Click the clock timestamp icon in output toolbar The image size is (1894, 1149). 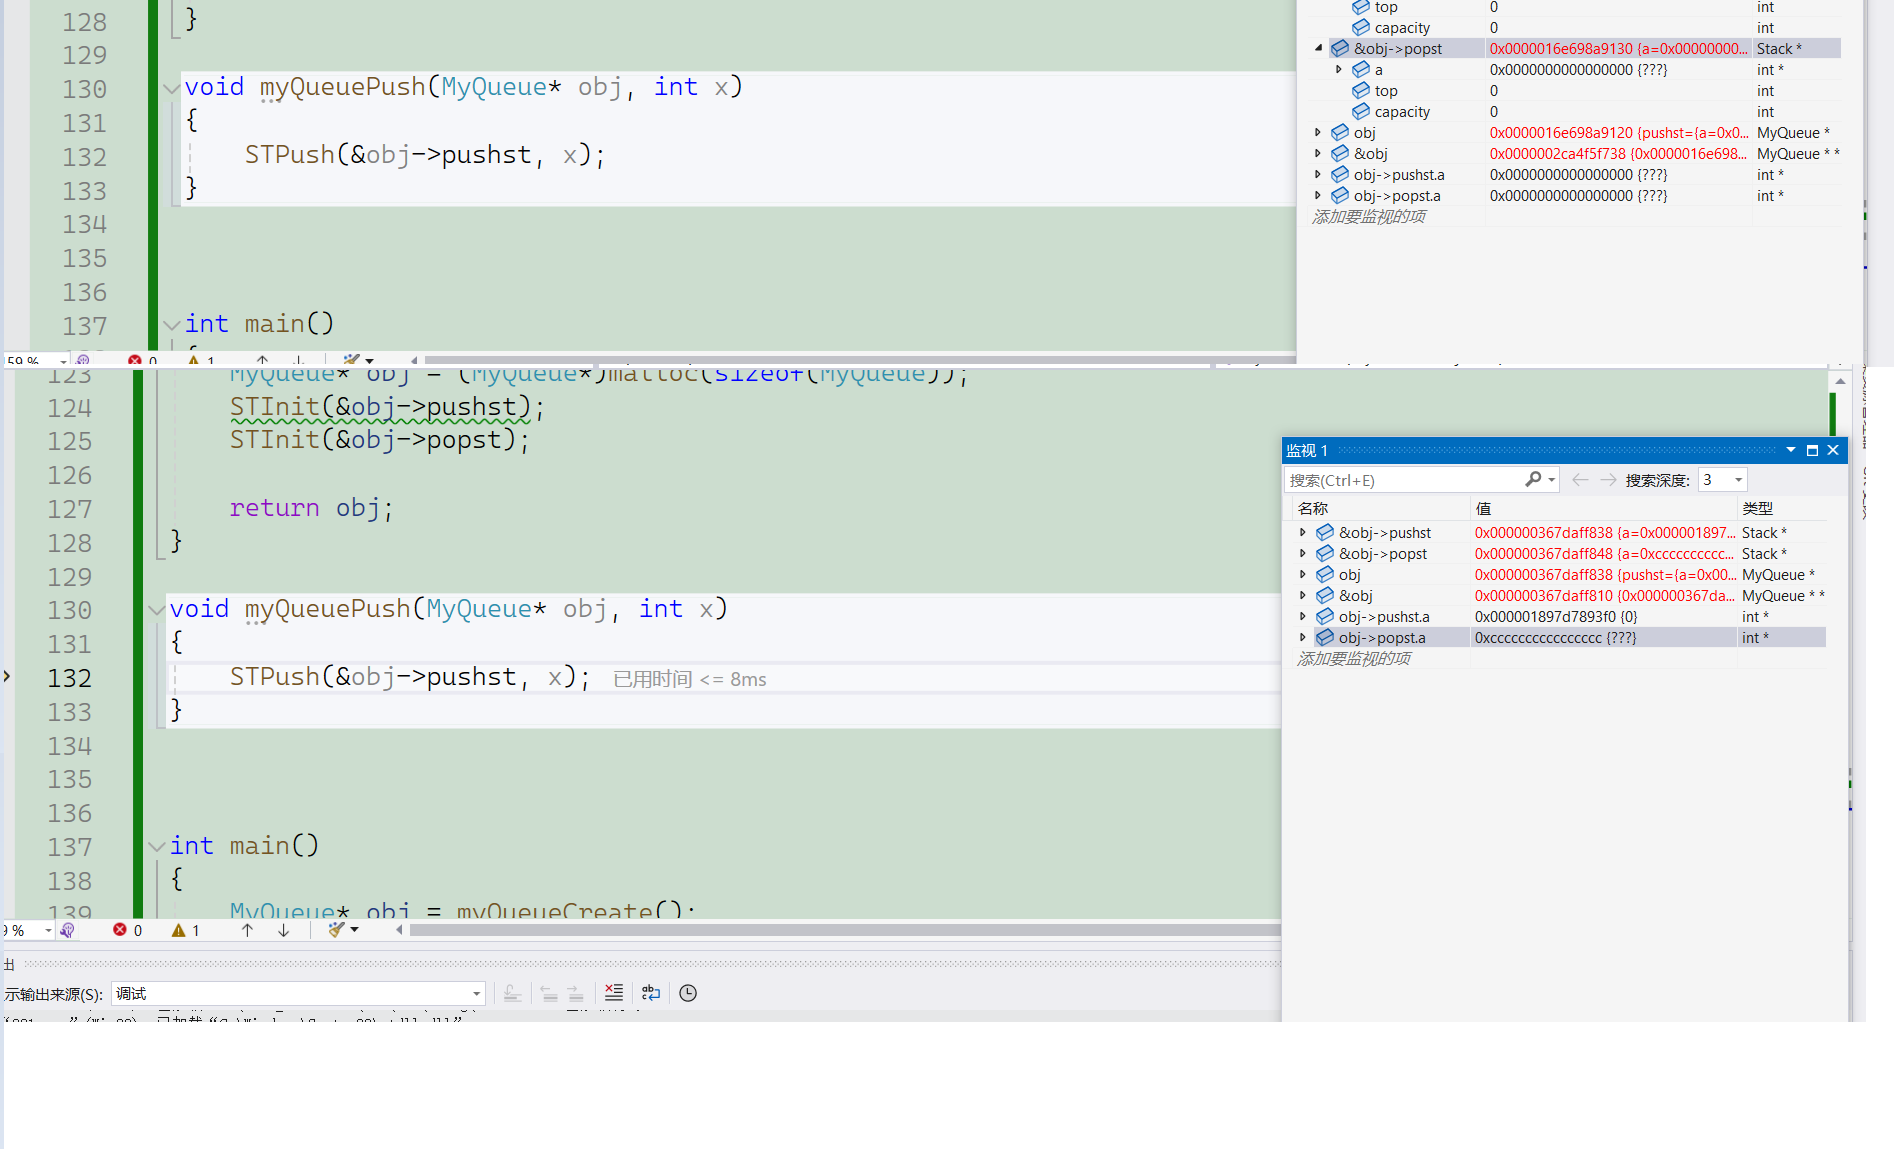[688, 993]
